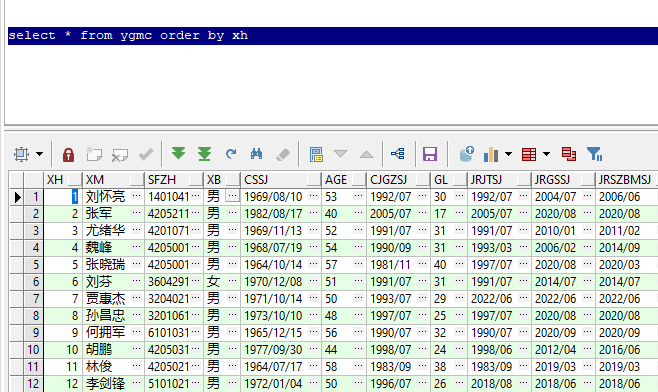This screenshot has width=658, height=392.
Task: Open the grid select-mode tool
Action: coord(21,154)
